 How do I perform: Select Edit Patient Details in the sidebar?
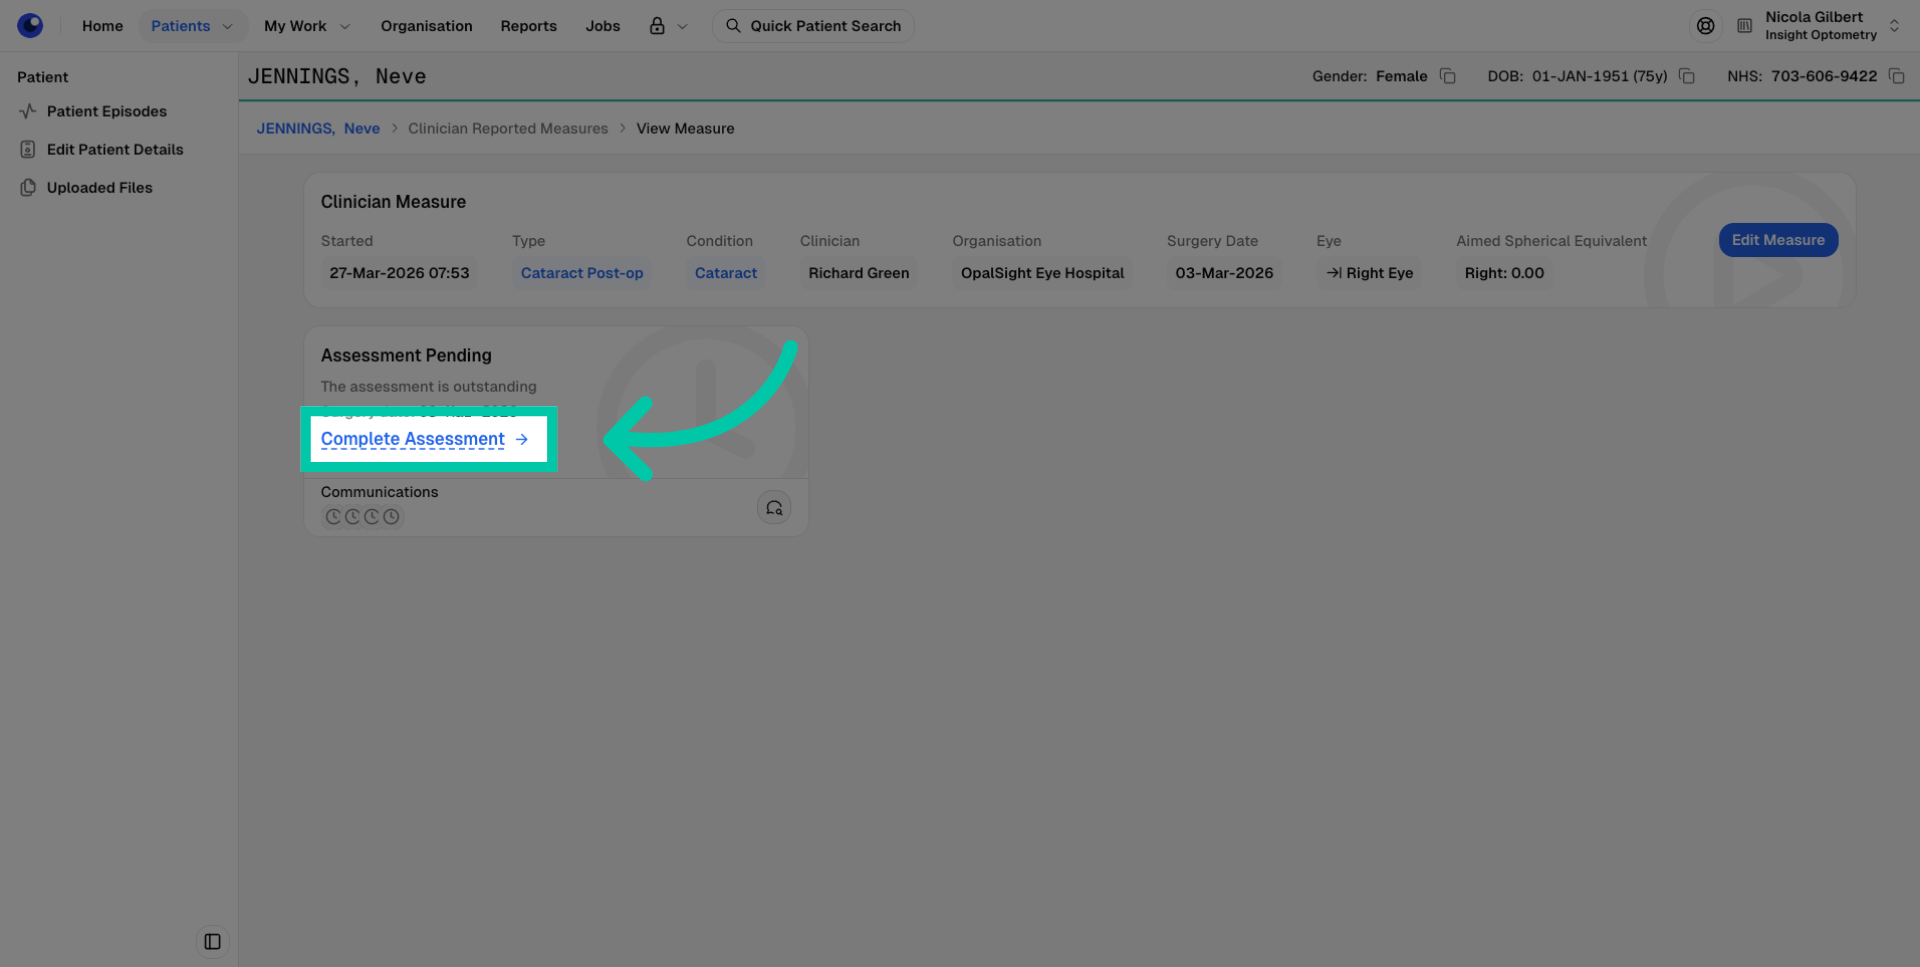pos(115,149)
